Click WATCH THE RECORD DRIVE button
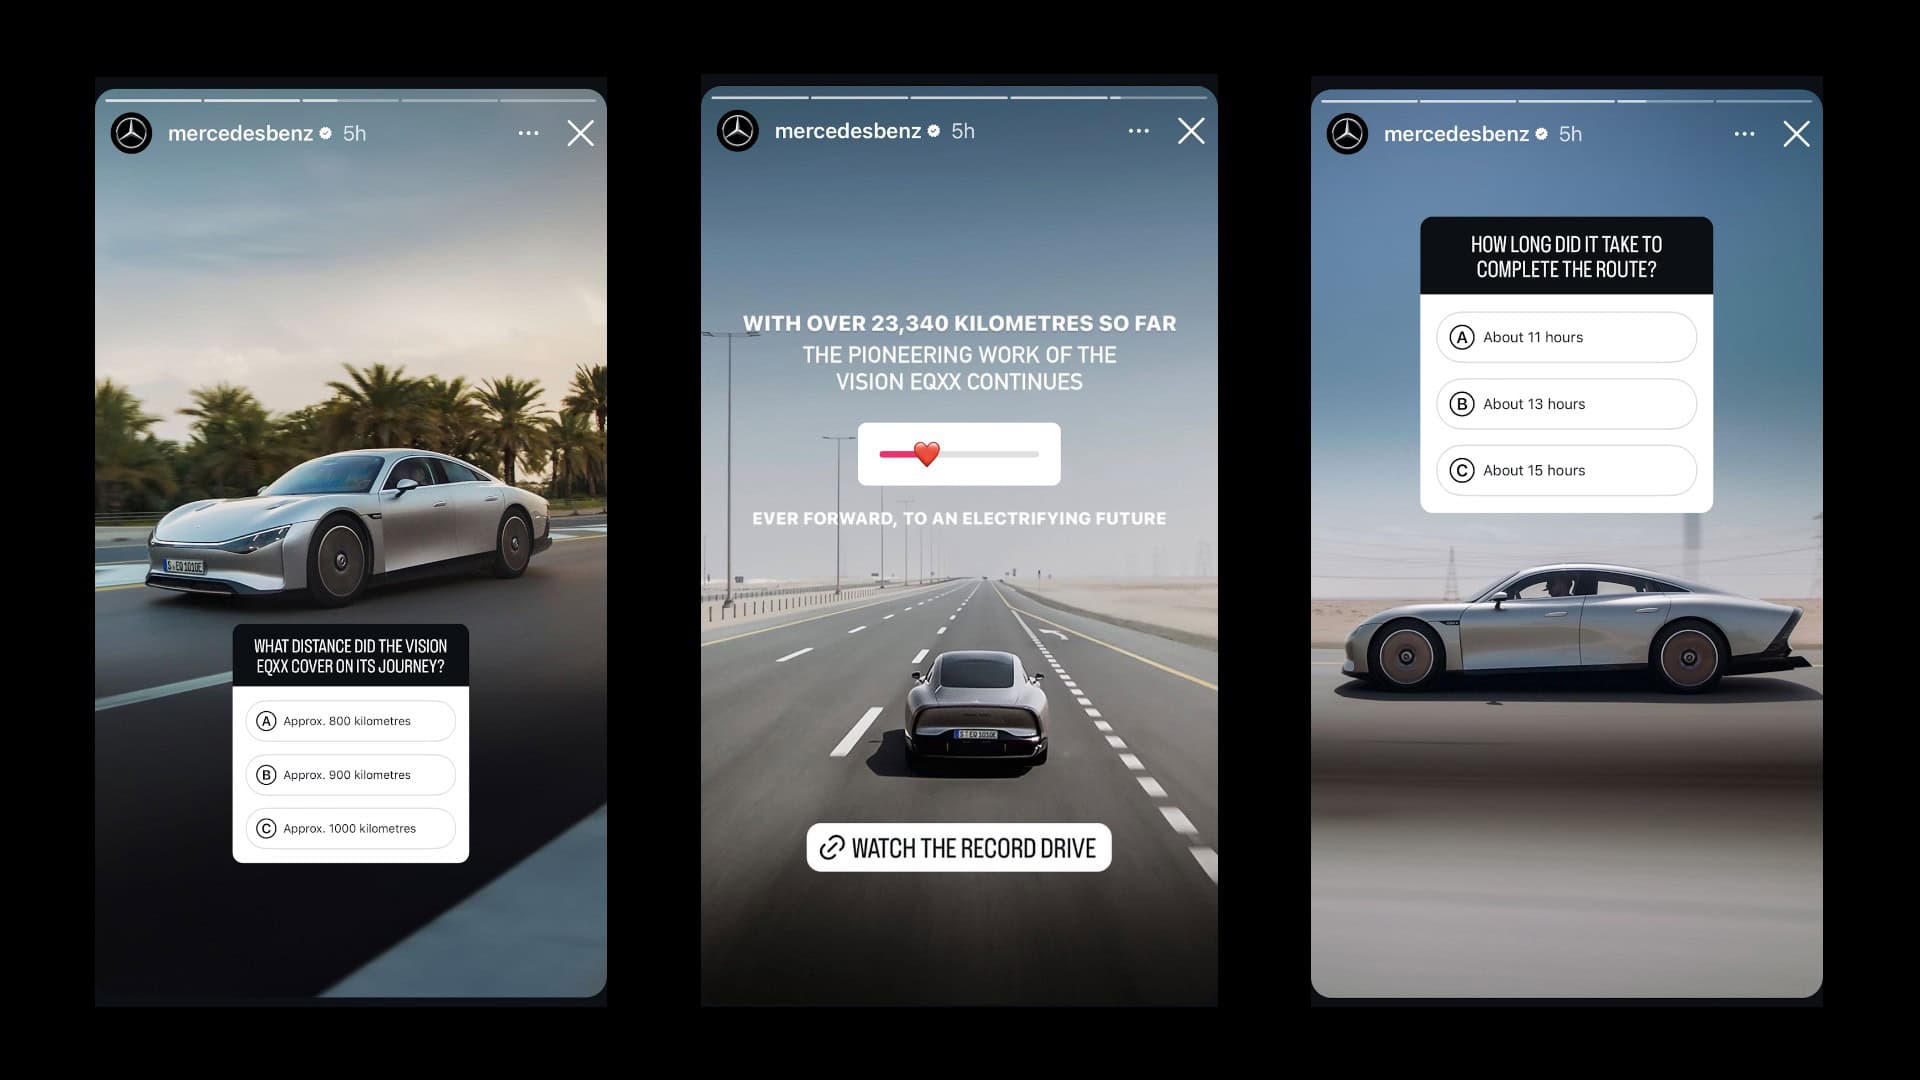This screenshot has width=1920, height=1080. click(959, 847)
